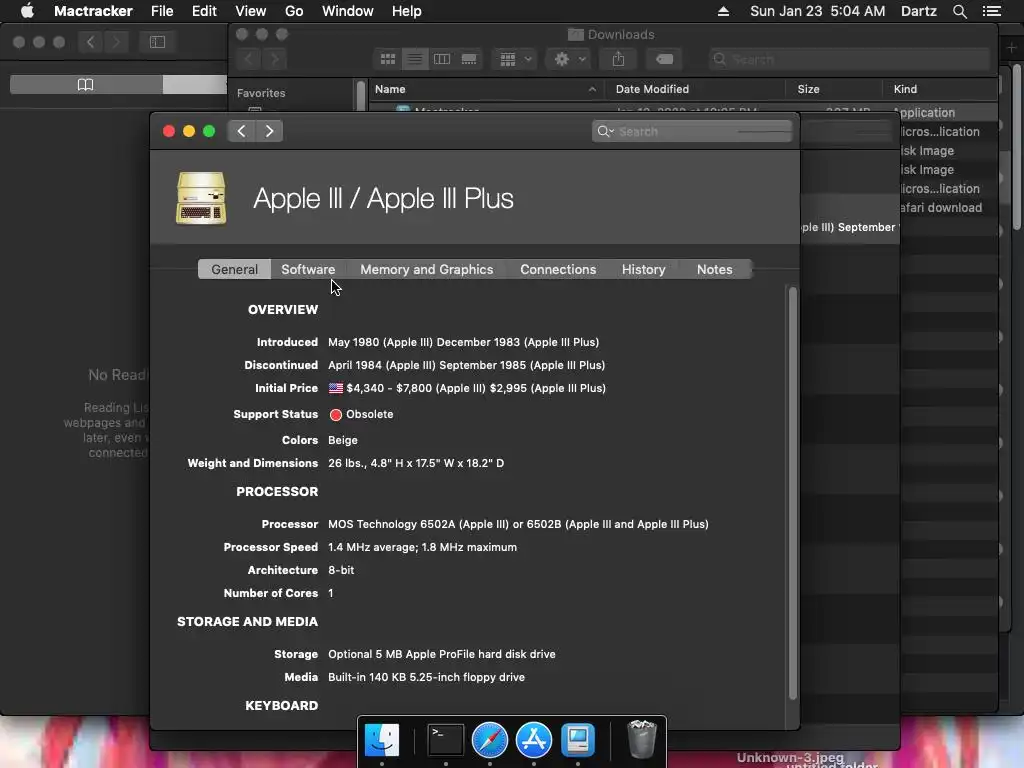This screenshot has width=1024, height=768.
Task: Open Safari from the Dock
Action: point(489,739)
